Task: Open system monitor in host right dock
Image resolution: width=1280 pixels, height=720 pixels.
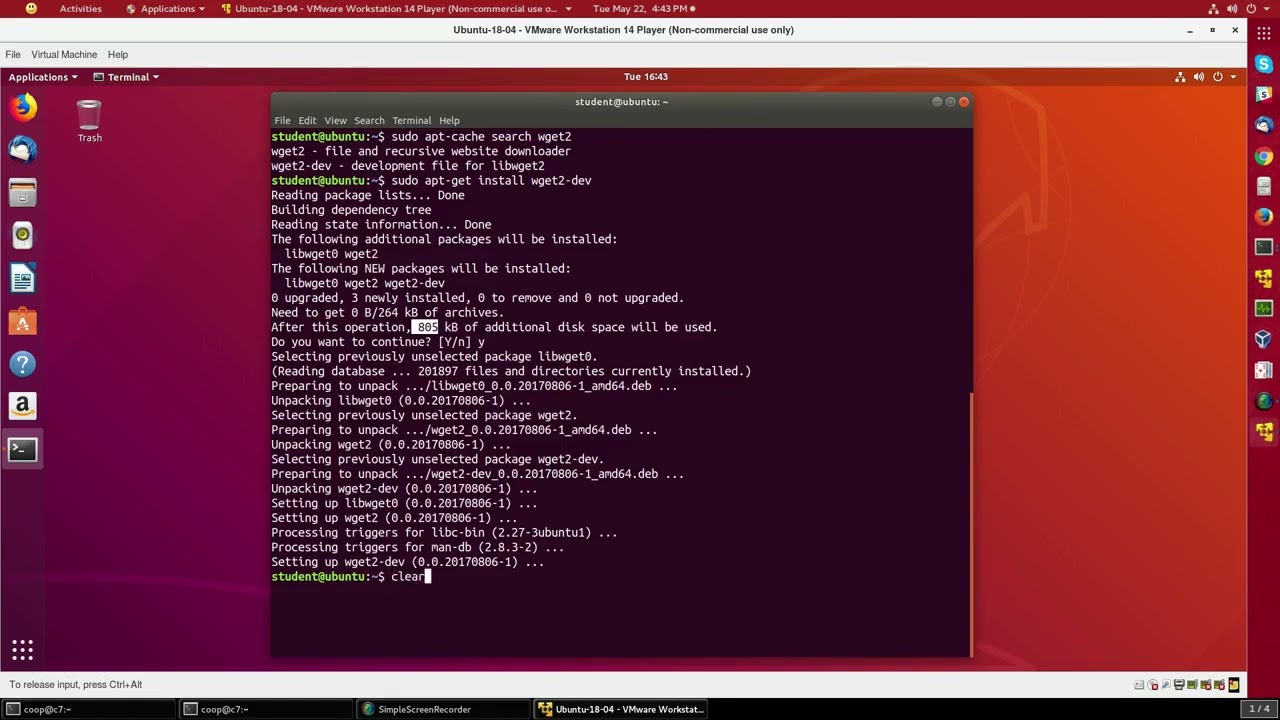Action: (1264, 309)
